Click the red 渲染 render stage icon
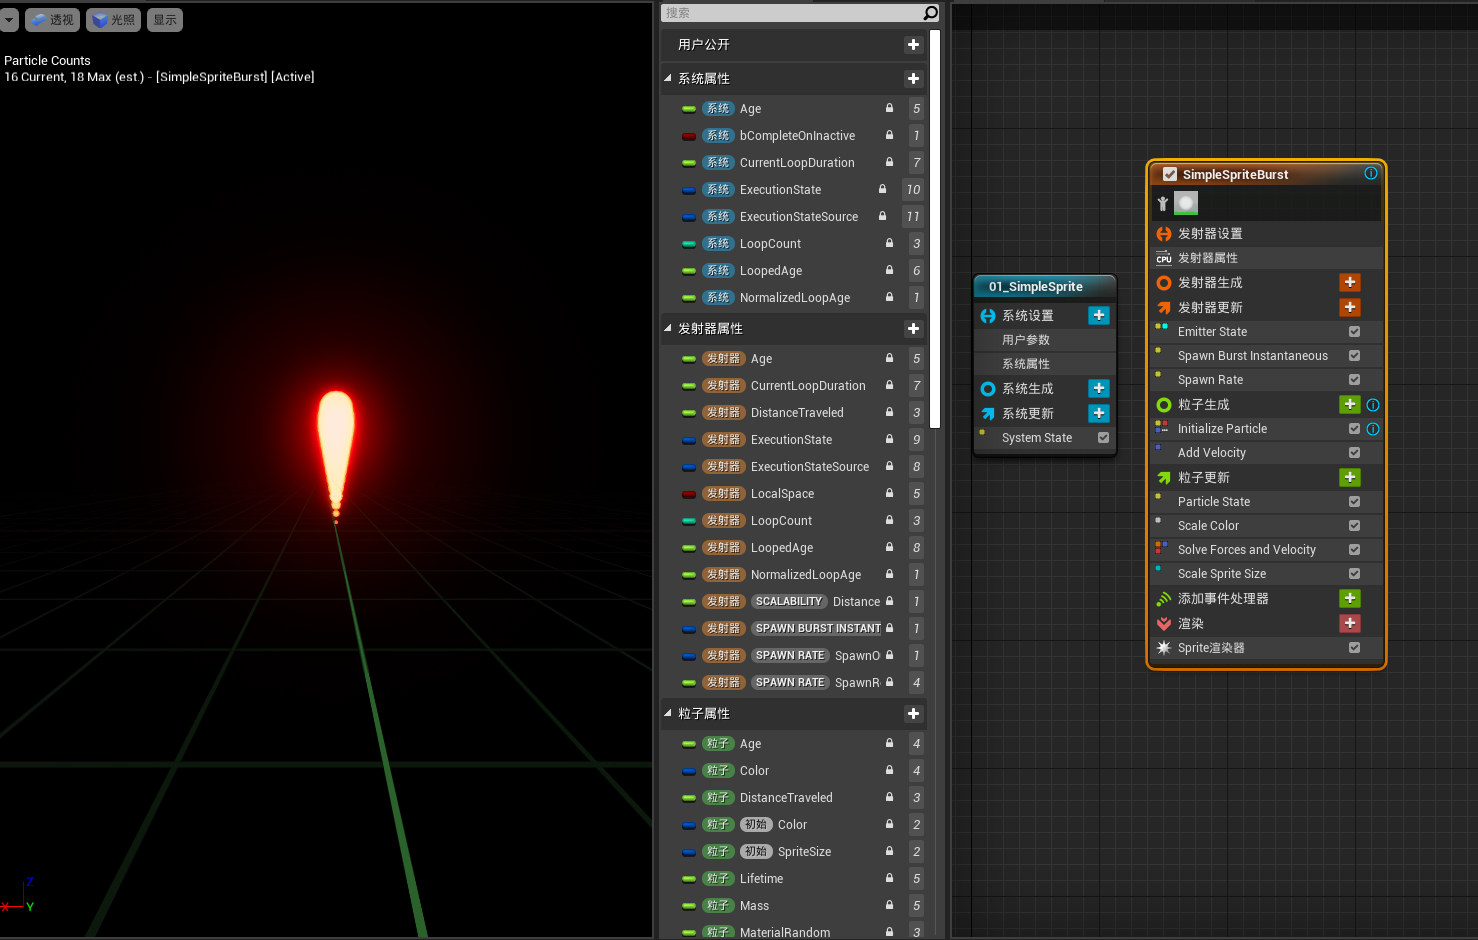This screenshot has height=940, width=1478. tap(1163, 623)
